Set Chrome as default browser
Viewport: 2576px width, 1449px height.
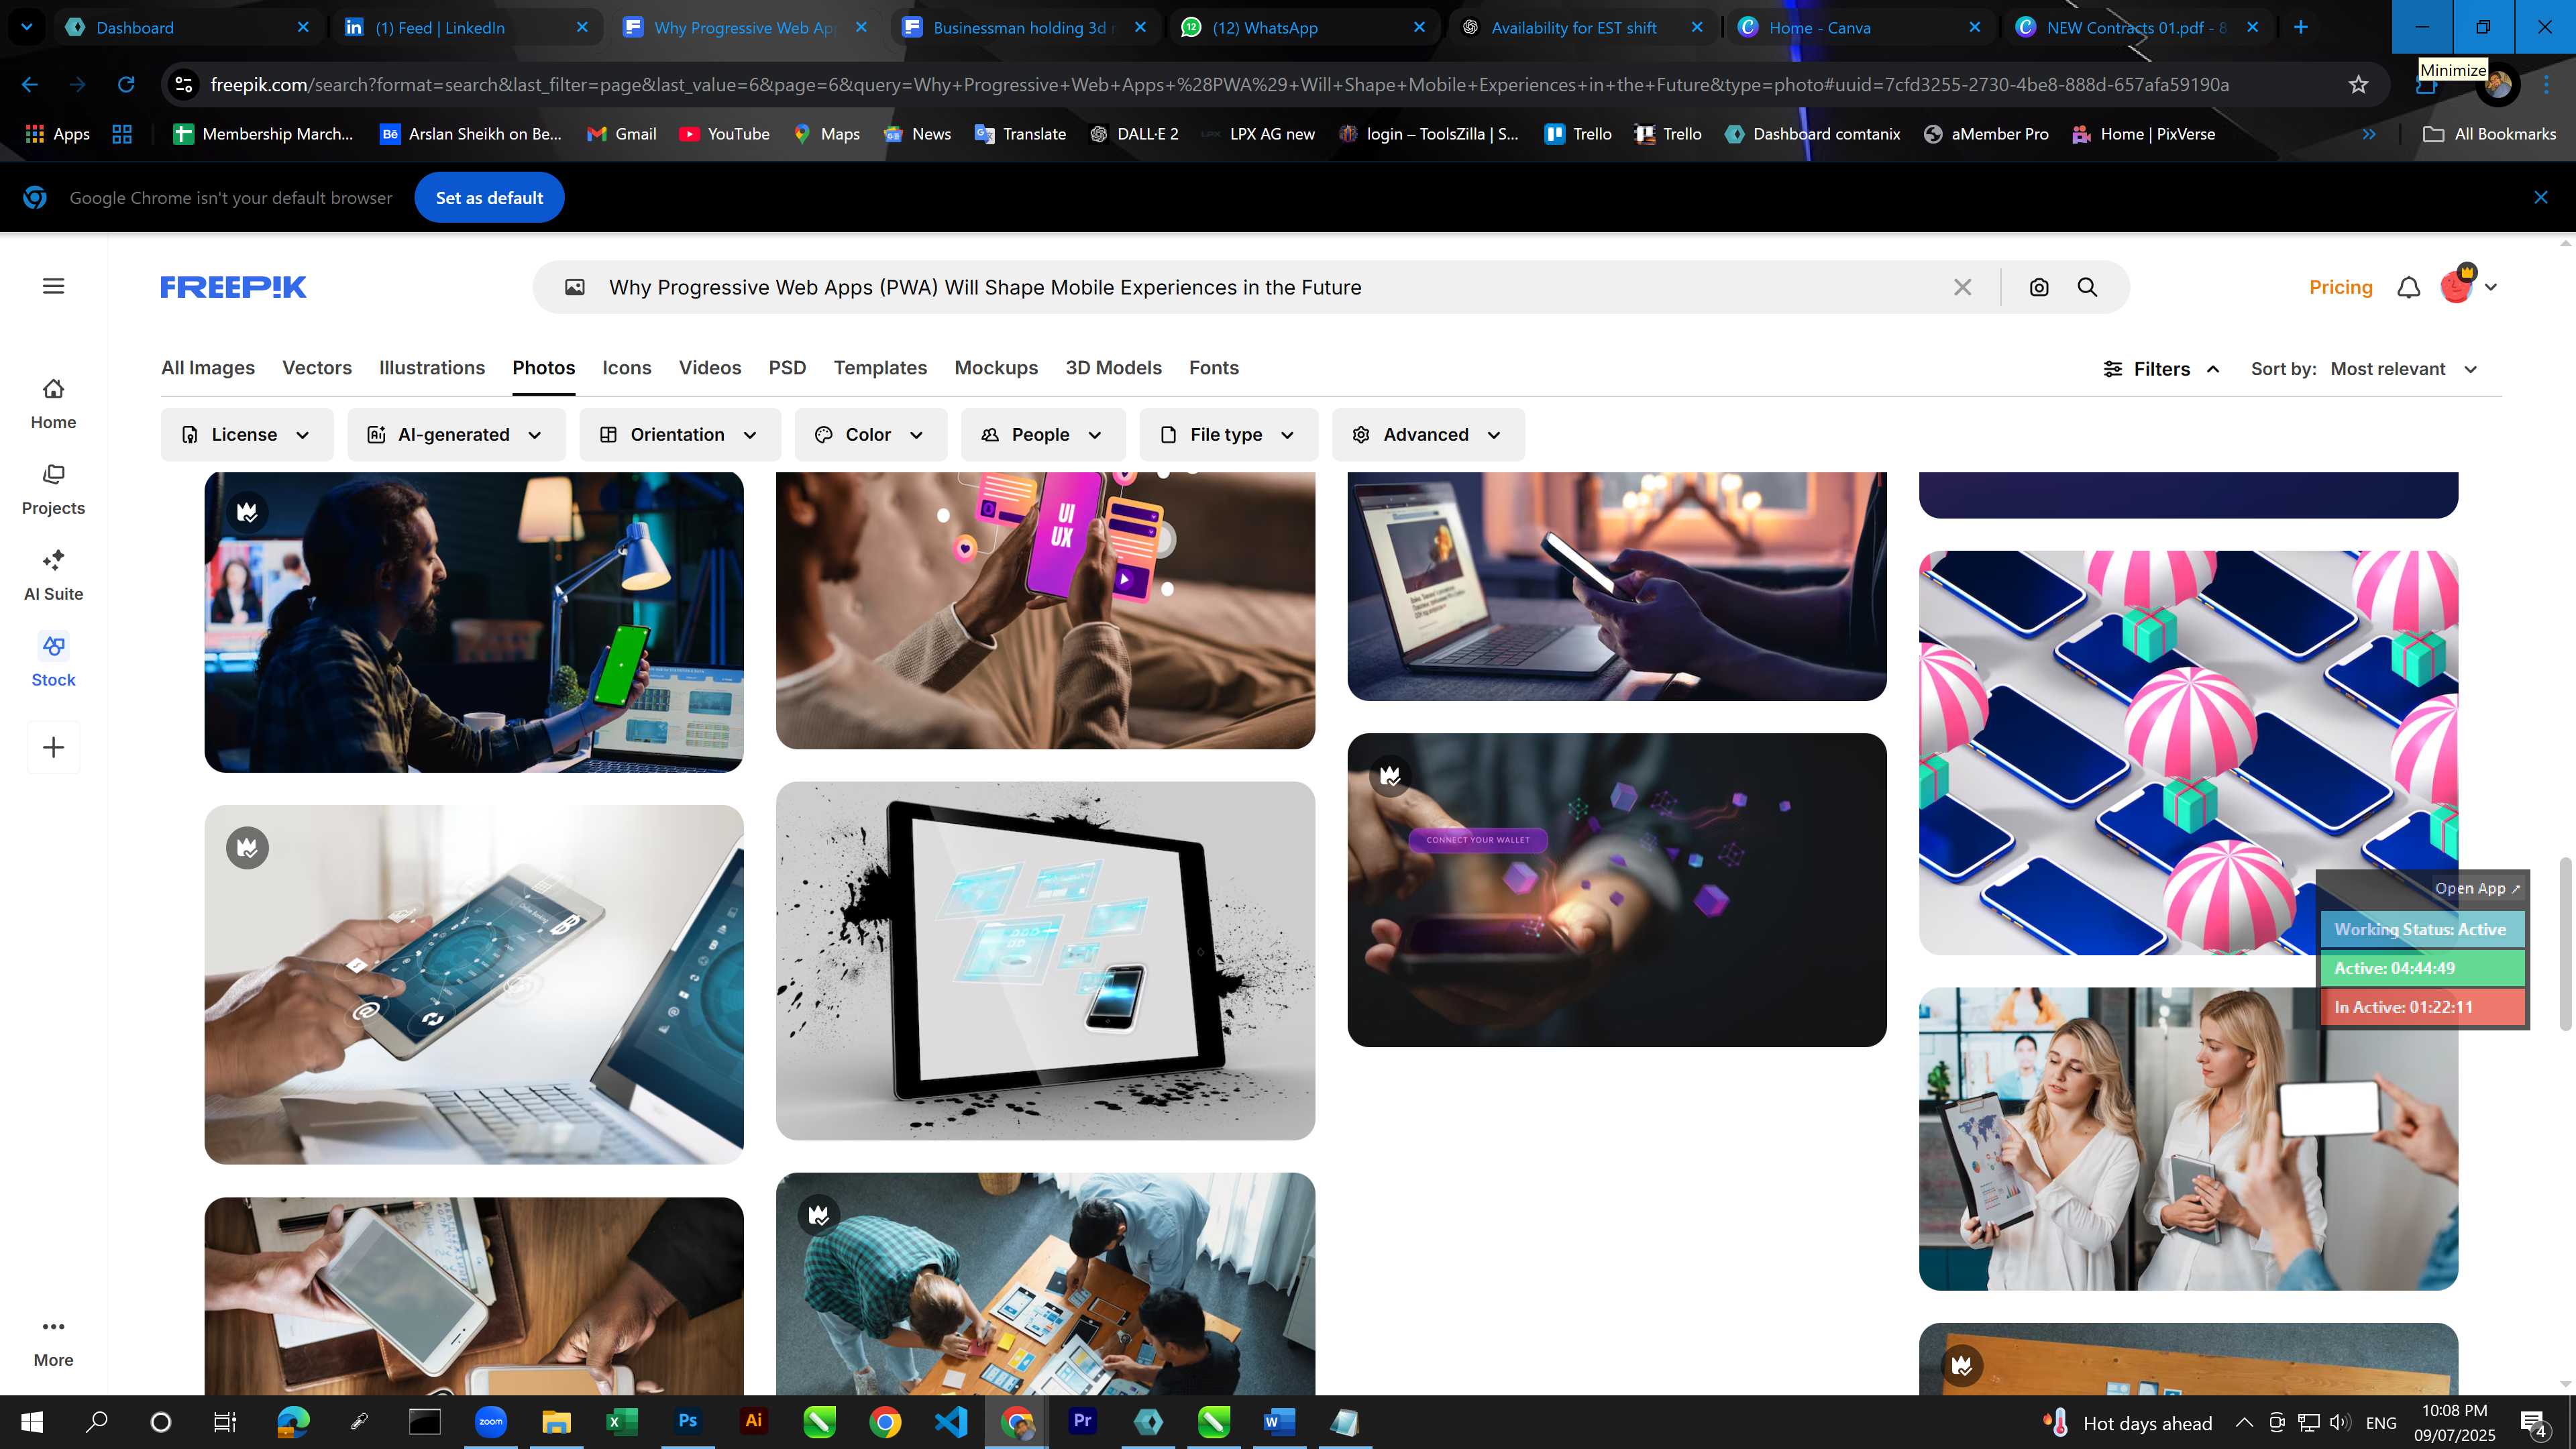tap(489, 198)
